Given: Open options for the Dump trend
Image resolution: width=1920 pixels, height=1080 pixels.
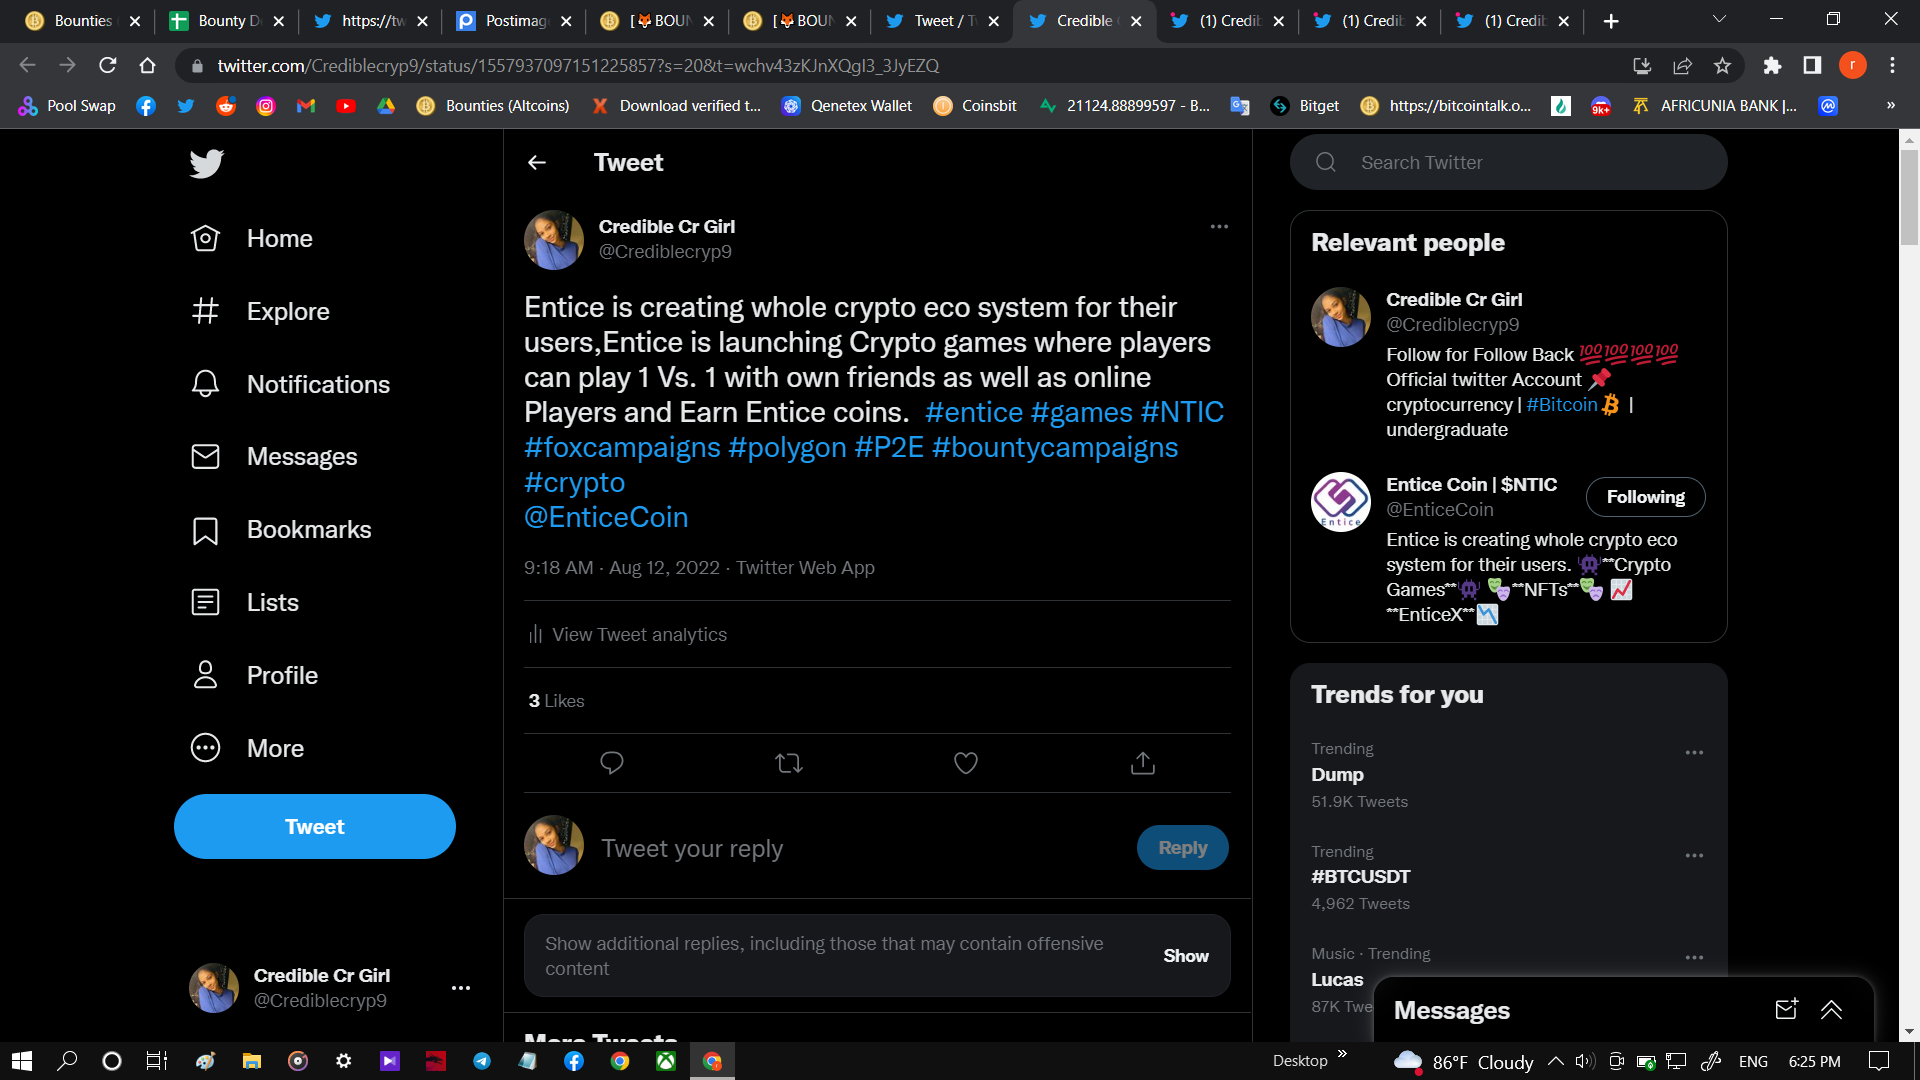Looking at the screenshot, I should click(x=1694, y=753).
